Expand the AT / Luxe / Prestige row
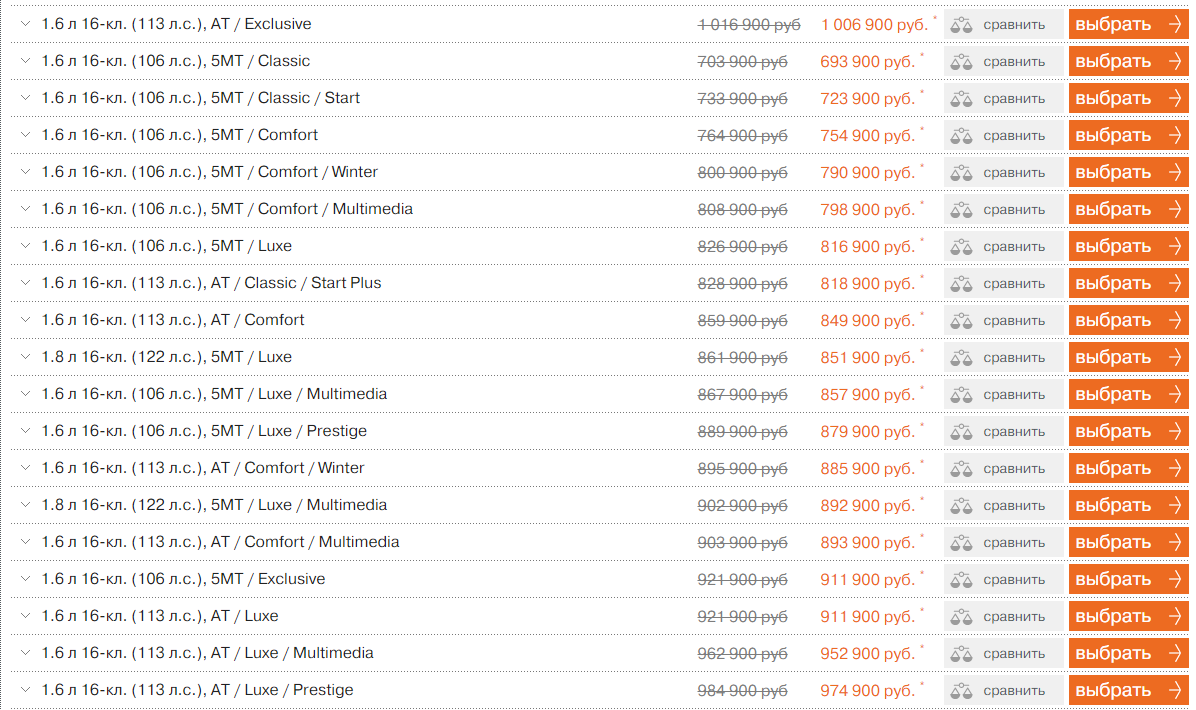Screen dimensions: 1196x710 (x=25, y=689)
